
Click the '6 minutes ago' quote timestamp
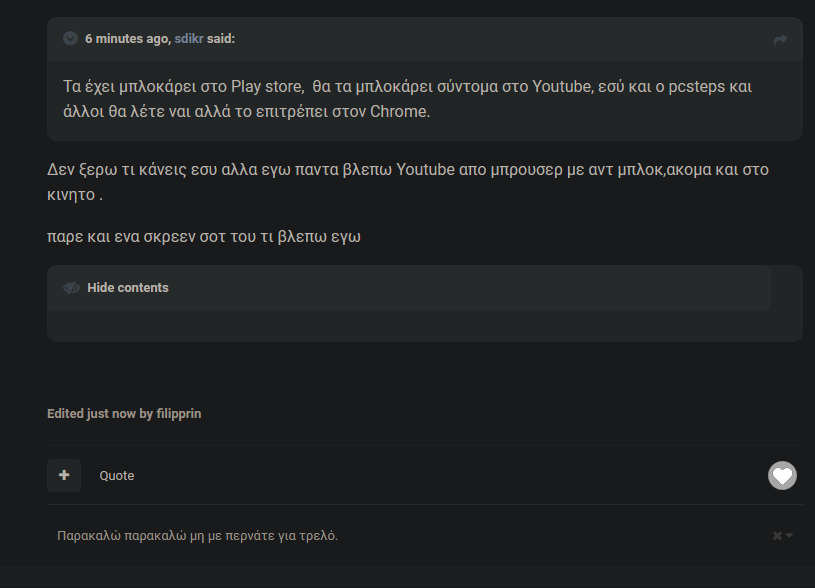[127, 38]
